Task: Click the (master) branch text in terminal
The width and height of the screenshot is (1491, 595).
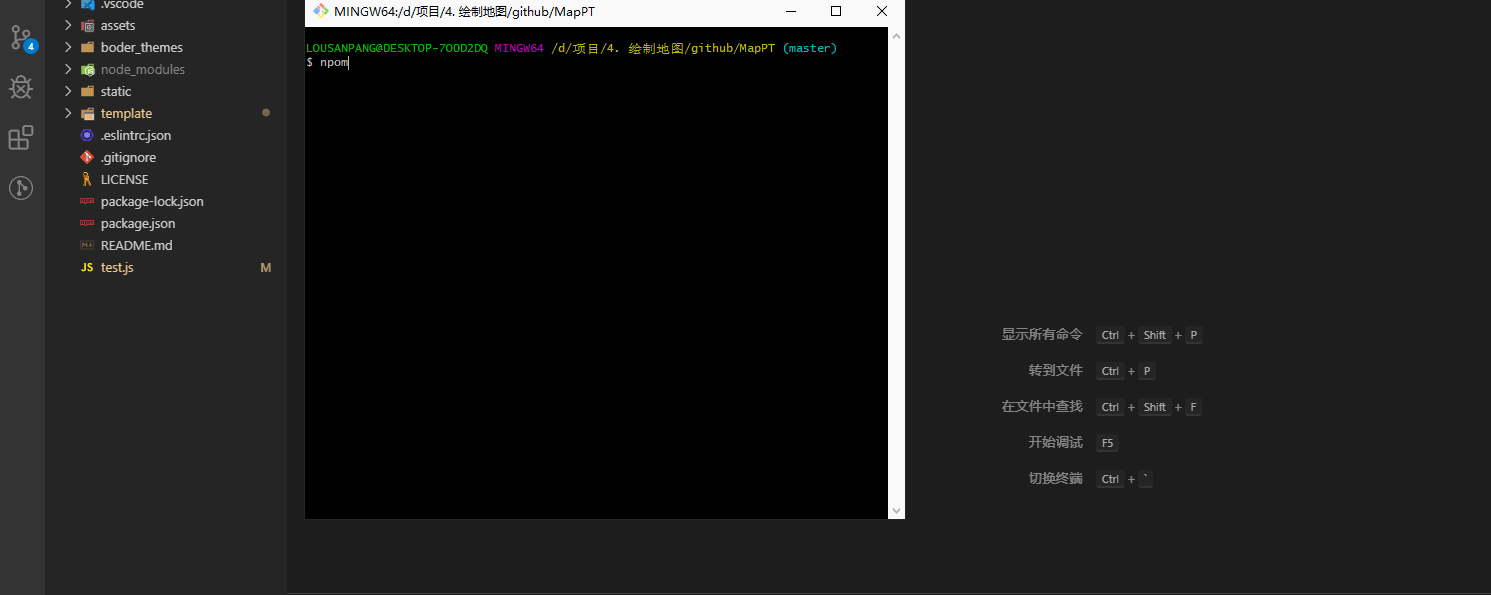Action: point(810,48)
